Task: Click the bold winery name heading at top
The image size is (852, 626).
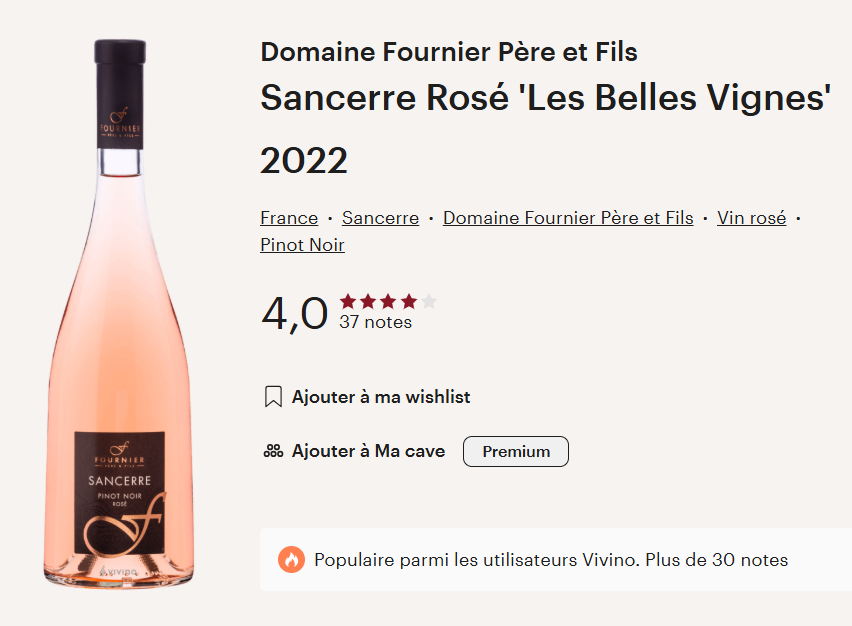Action: 449,52
